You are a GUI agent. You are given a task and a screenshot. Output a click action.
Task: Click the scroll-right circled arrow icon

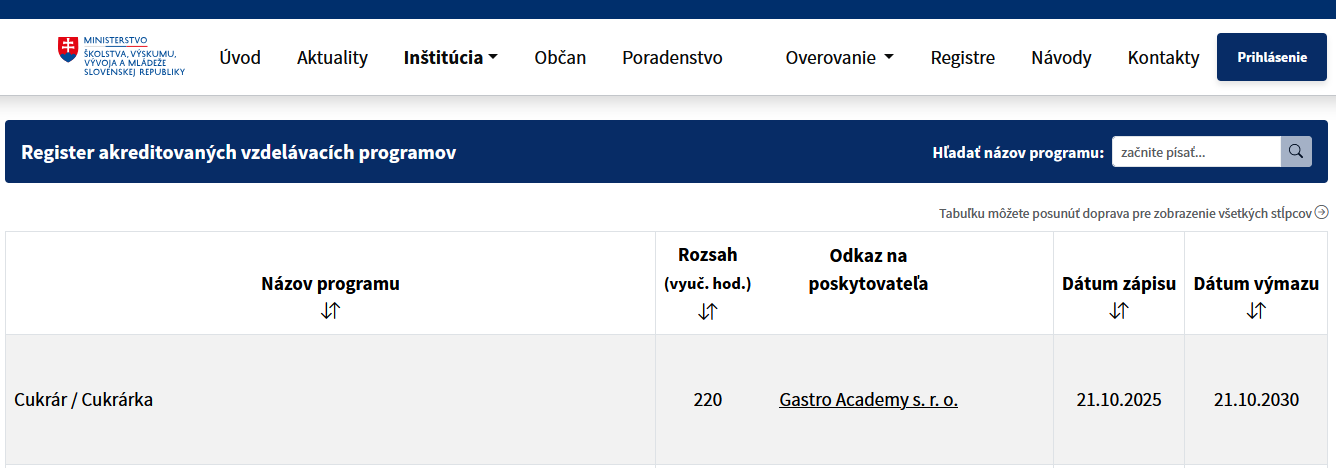click(1321, 212)
